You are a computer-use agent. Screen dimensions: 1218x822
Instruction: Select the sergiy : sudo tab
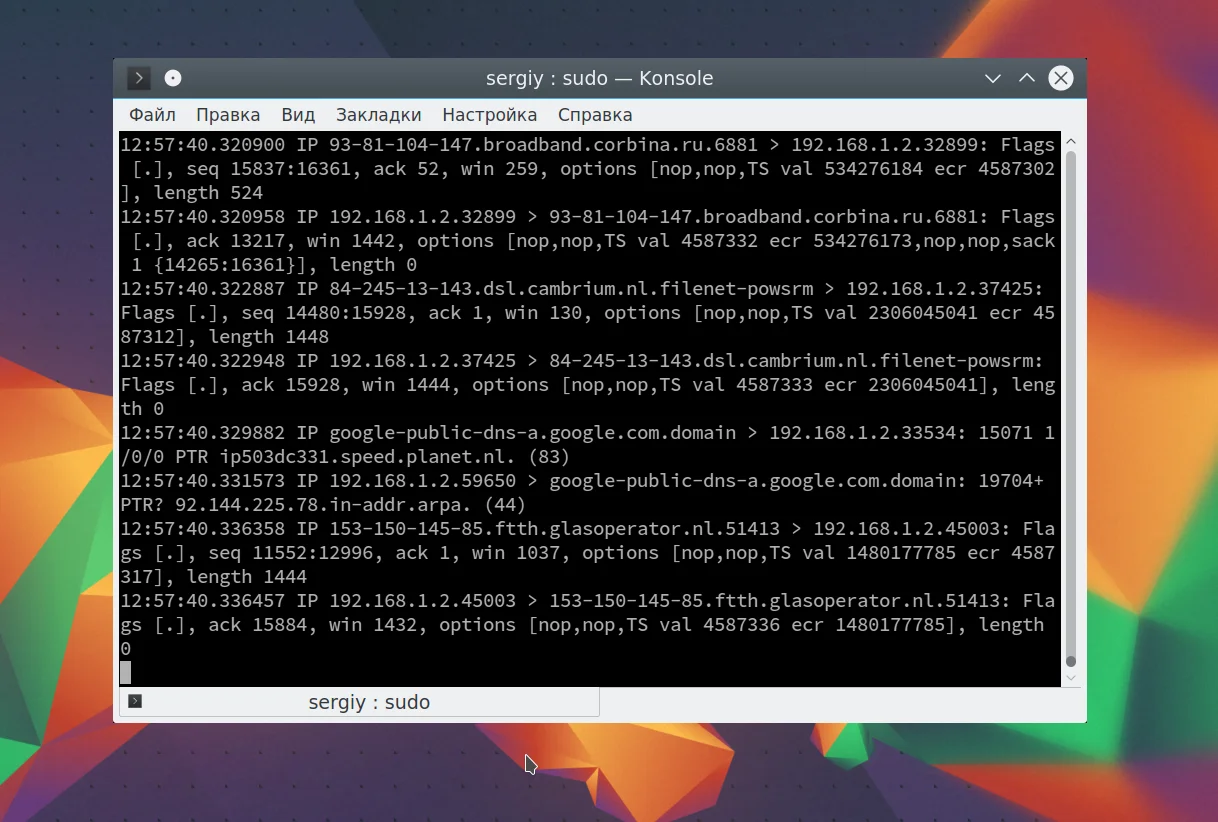[x=359, y=702]
